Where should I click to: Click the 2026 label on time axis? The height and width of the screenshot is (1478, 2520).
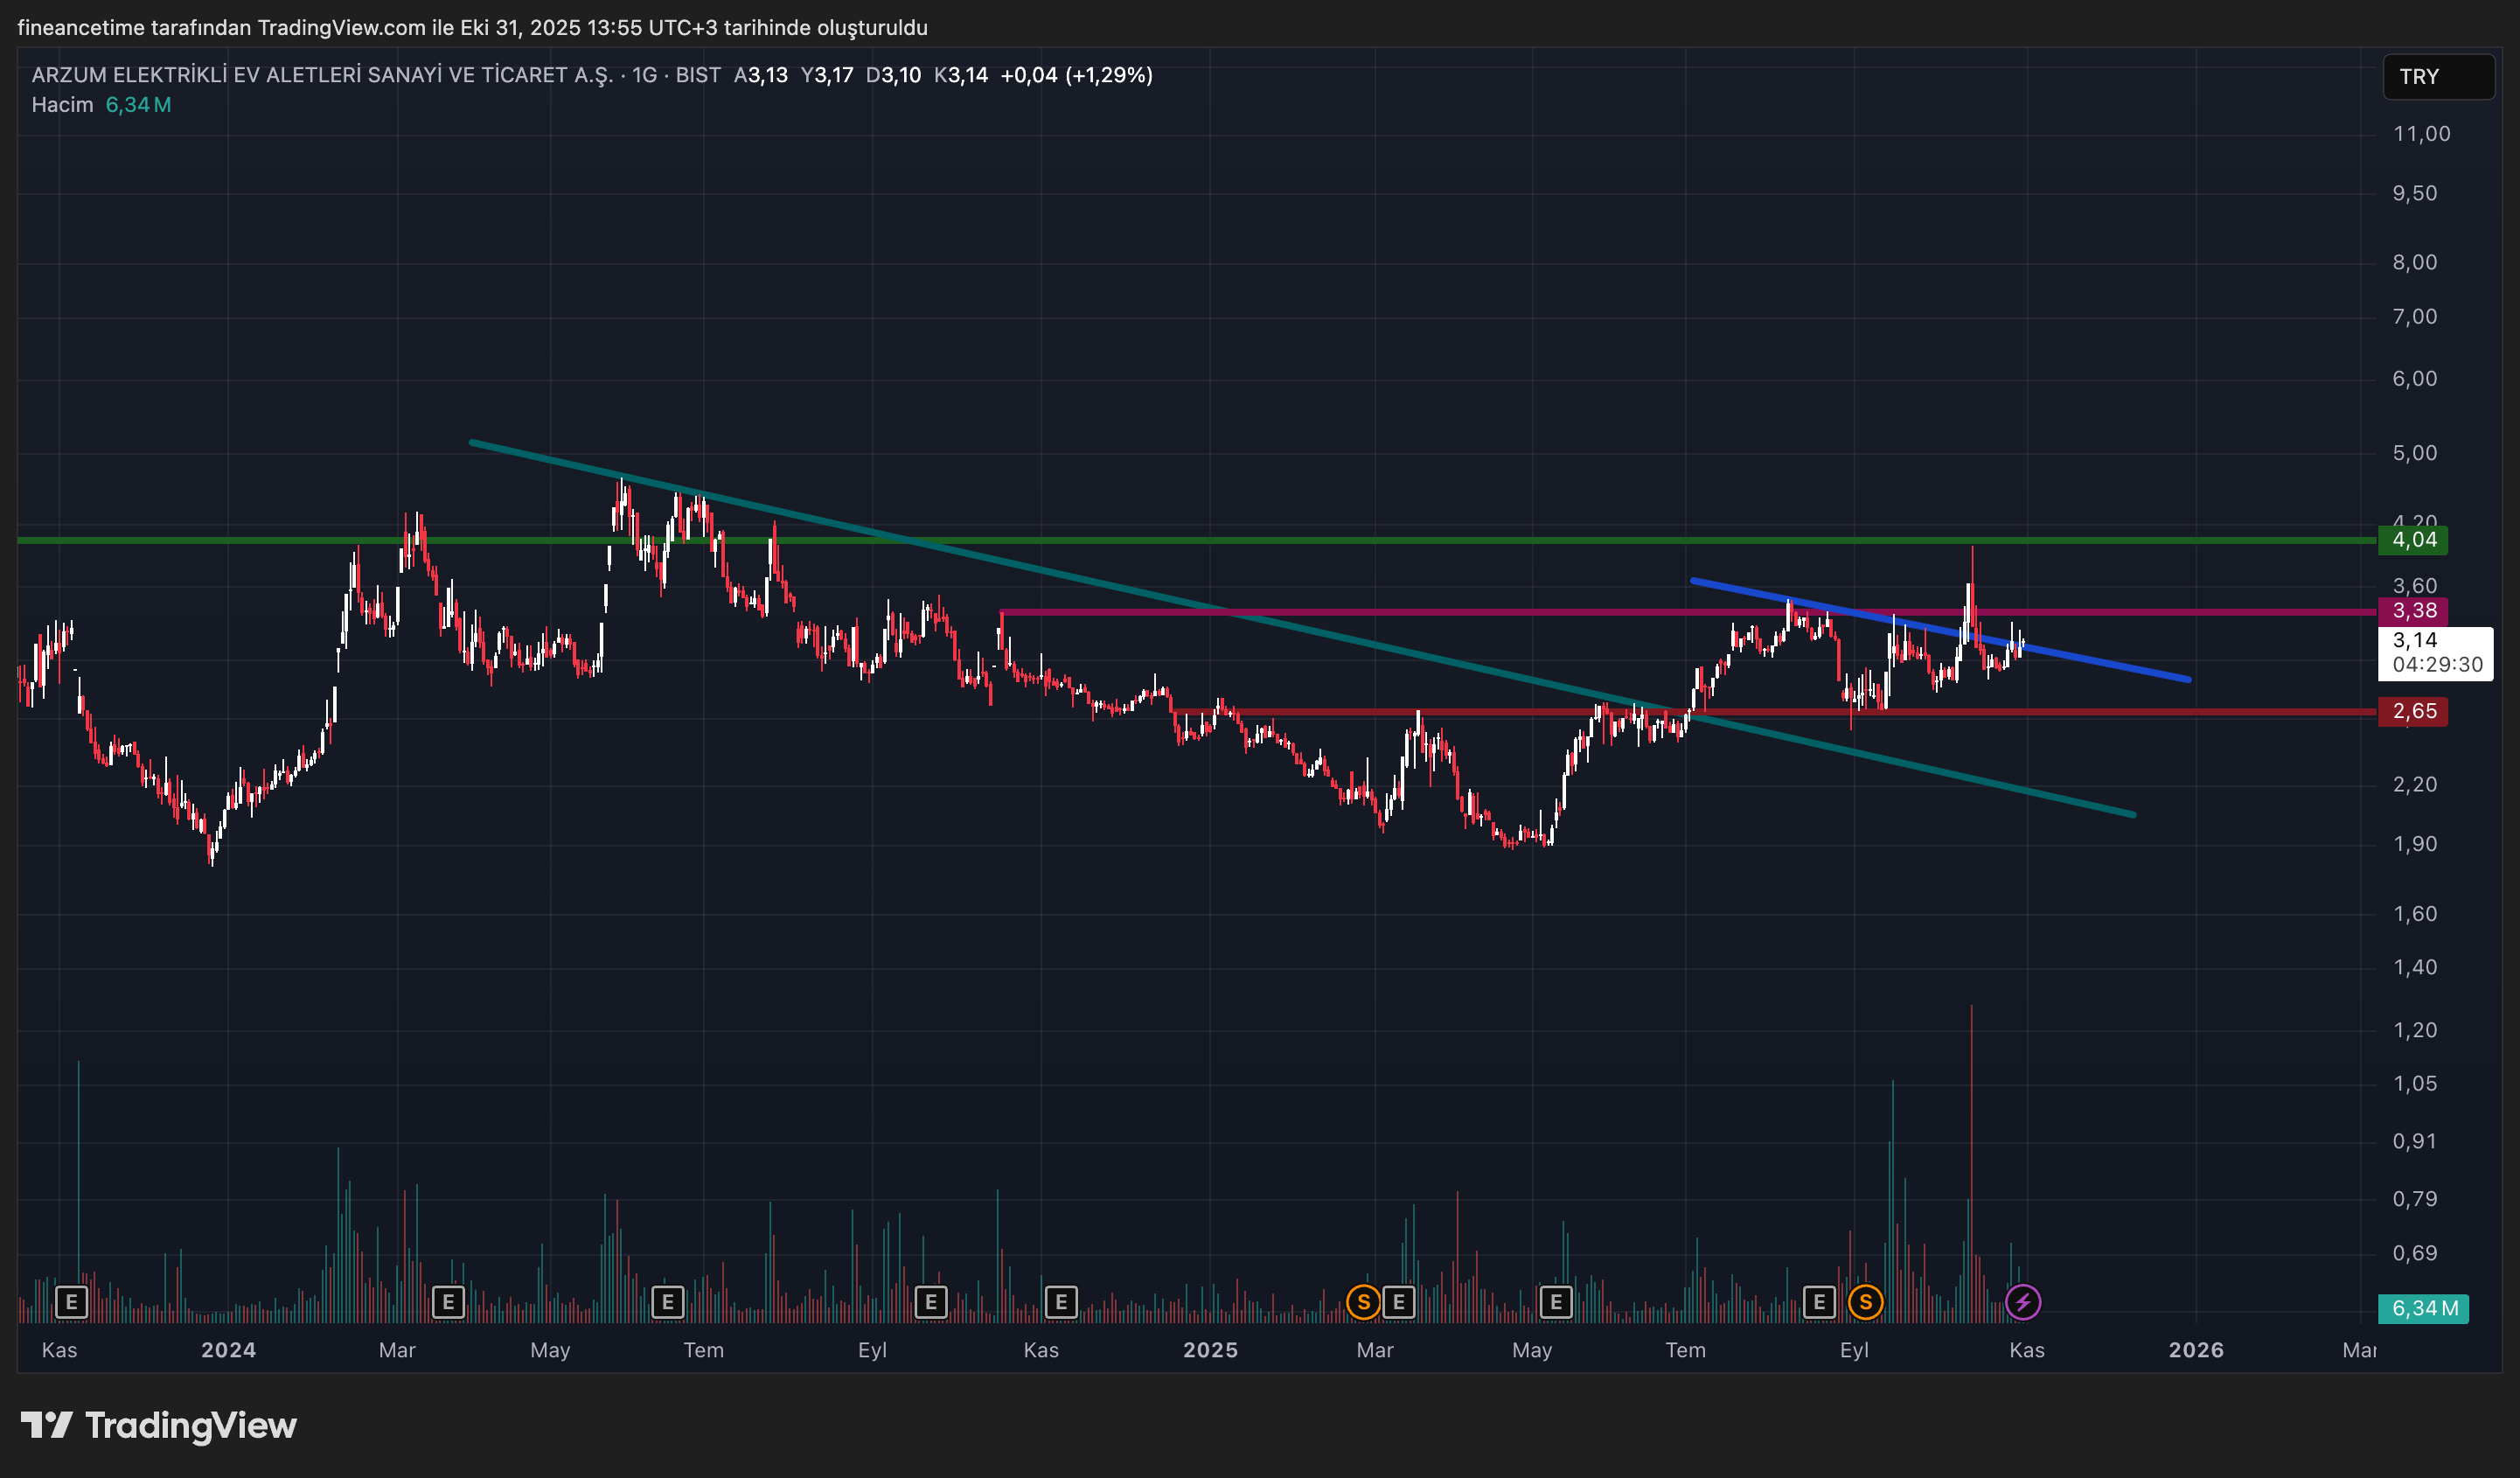(x=2195, y=1350)
